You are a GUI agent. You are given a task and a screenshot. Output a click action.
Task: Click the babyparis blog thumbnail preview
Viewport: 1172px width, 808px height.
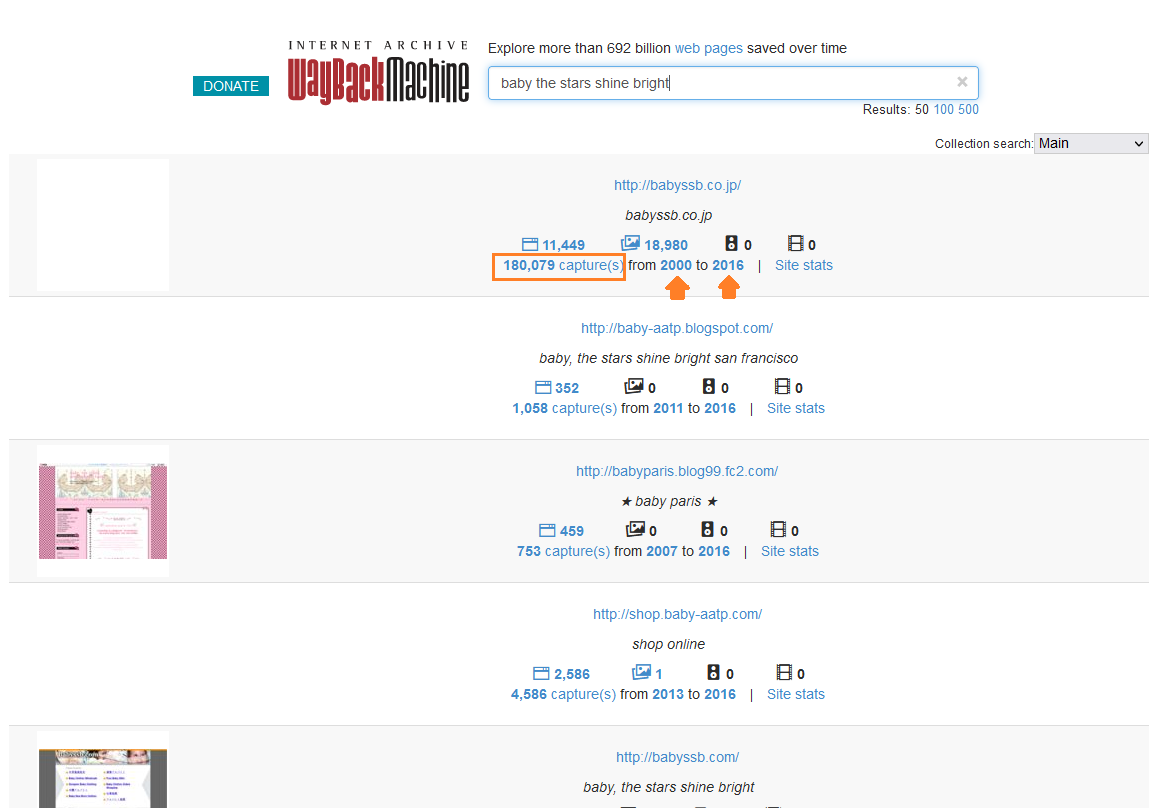[103, 511]
